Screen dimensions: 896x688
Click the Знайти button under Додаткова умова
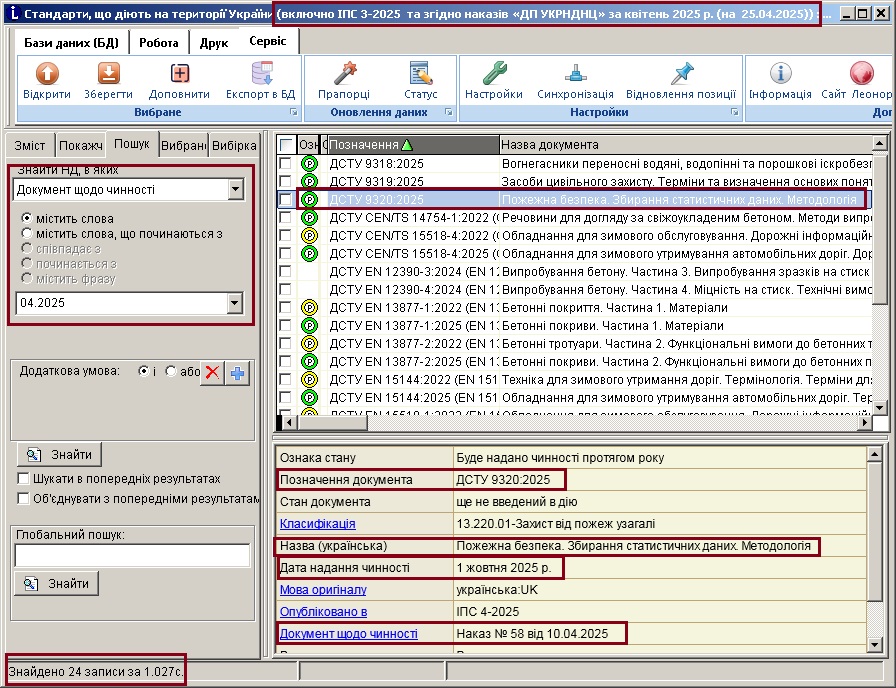click(59, 455)
